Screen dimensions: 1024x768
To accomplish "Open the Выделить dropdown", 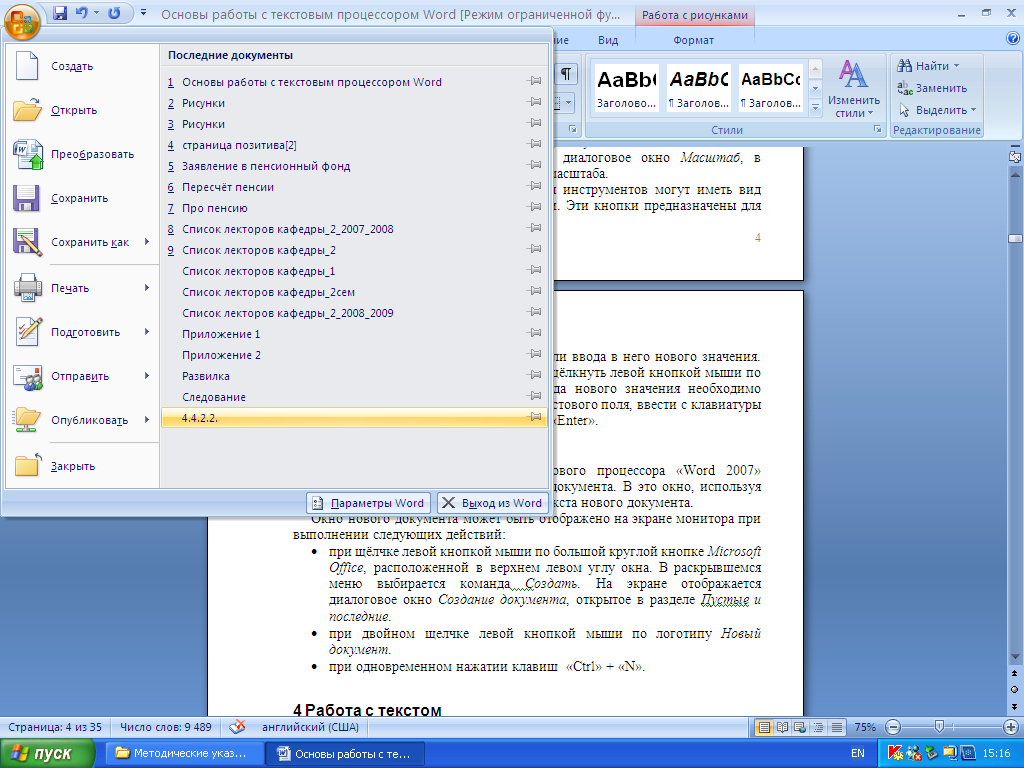I will pyautogui.click(x=937, y=110).
